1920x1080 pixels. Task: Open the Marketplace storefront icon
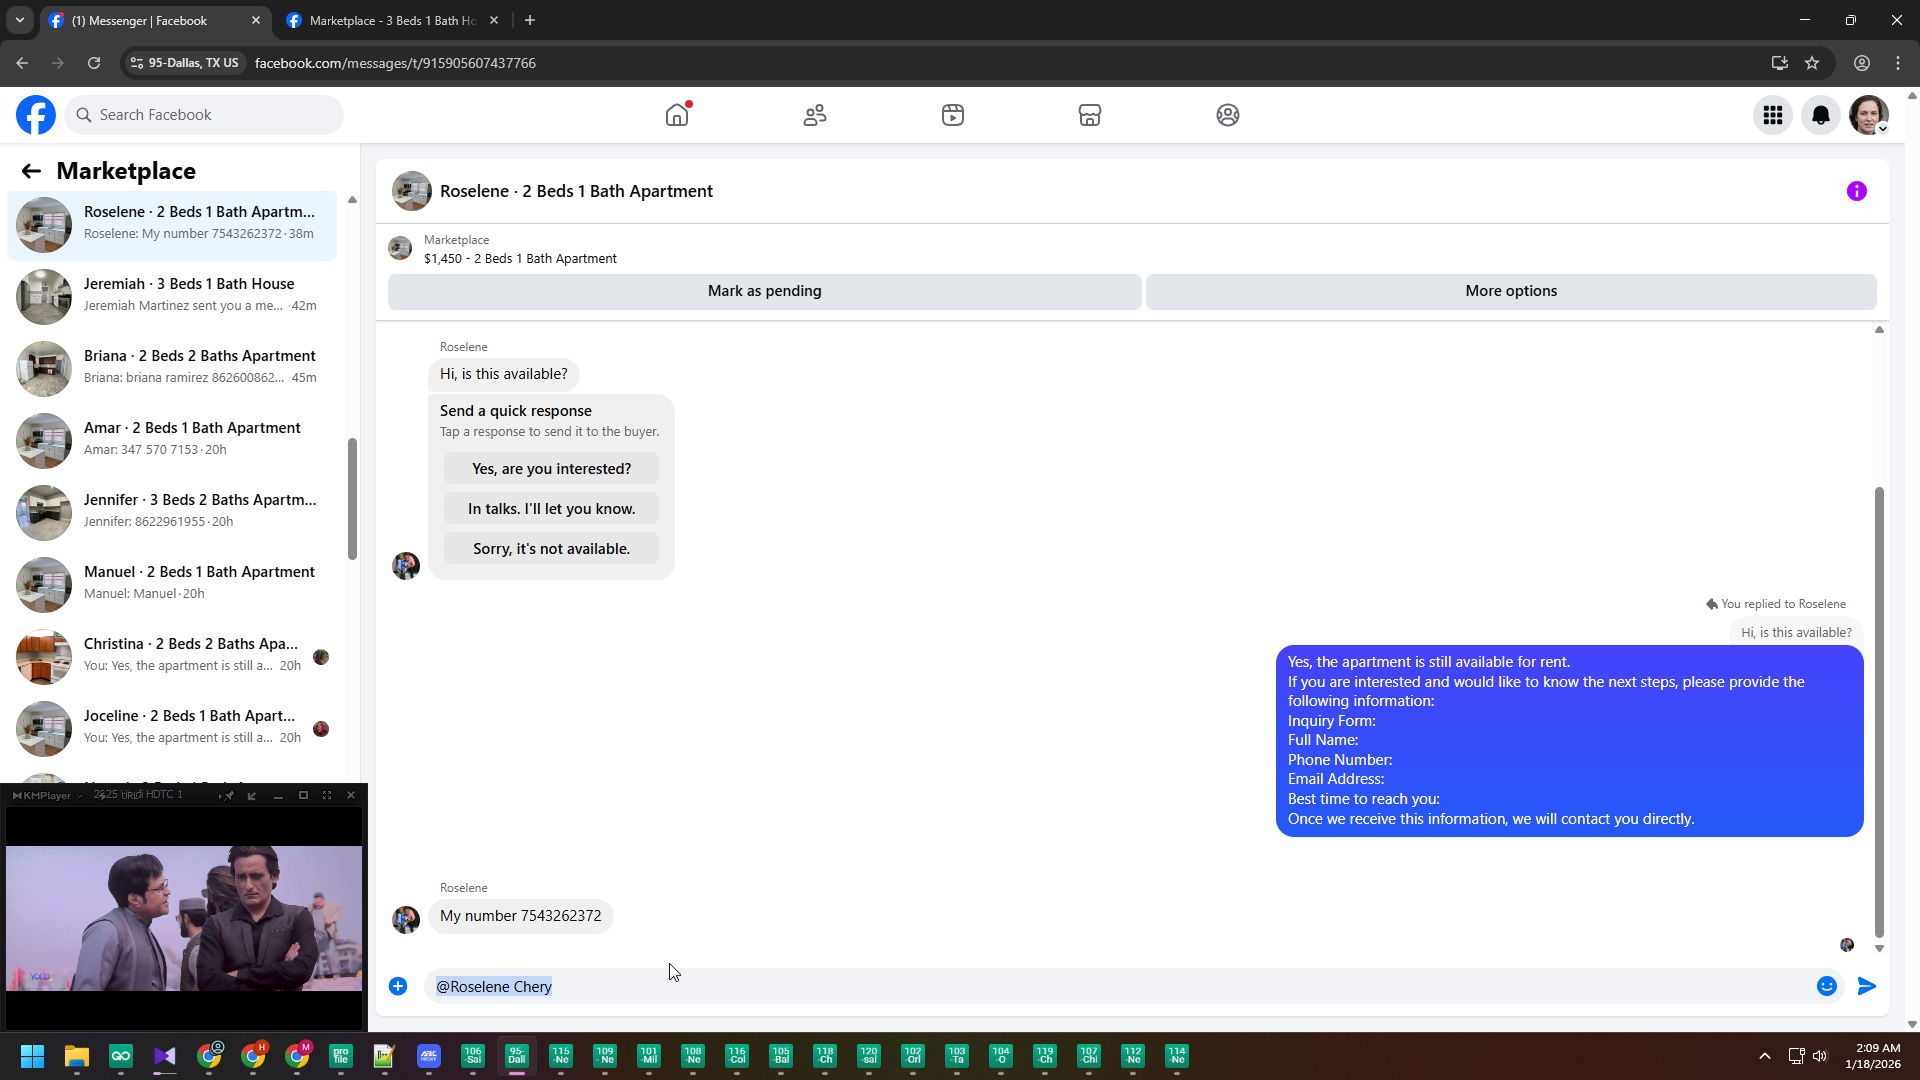(x=1090, y=115)
